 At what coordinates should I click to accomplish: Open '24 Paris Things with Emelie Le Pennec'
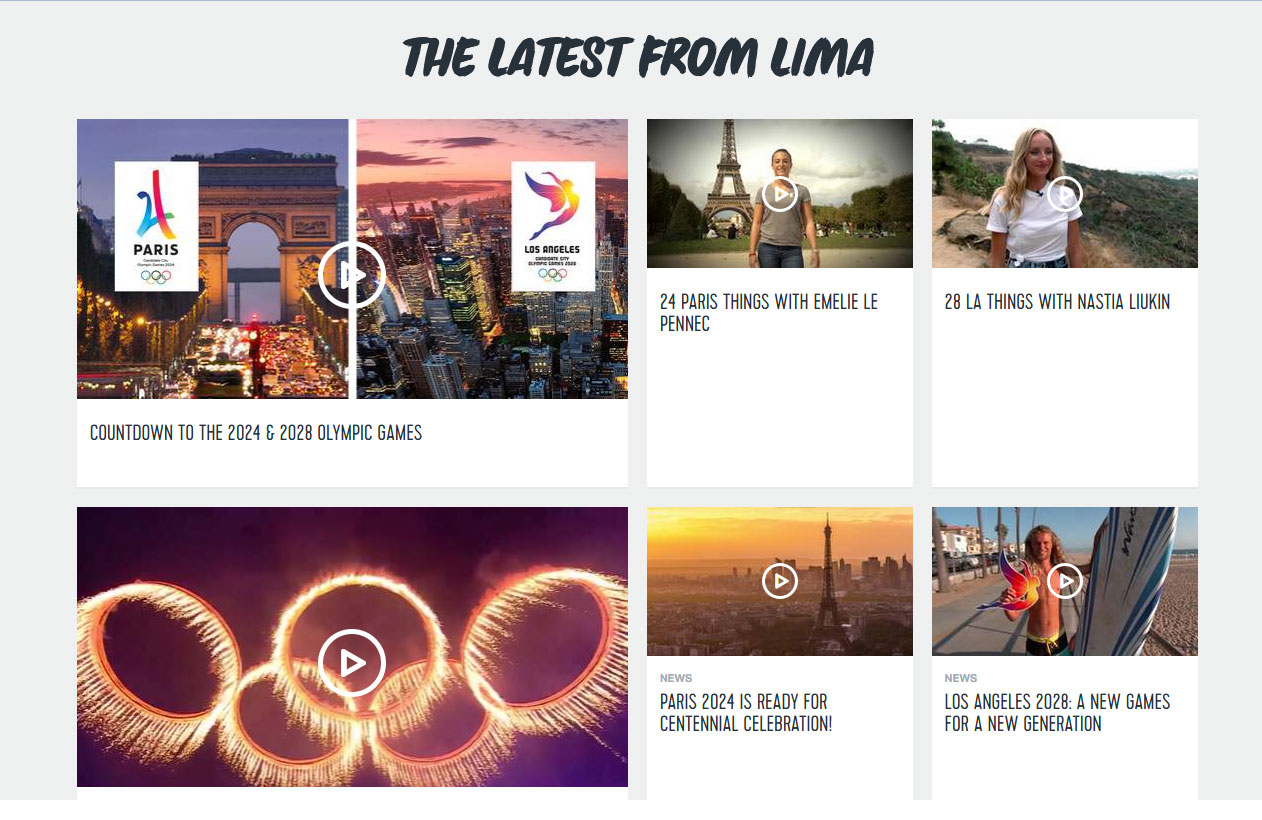tap(769, 312)
